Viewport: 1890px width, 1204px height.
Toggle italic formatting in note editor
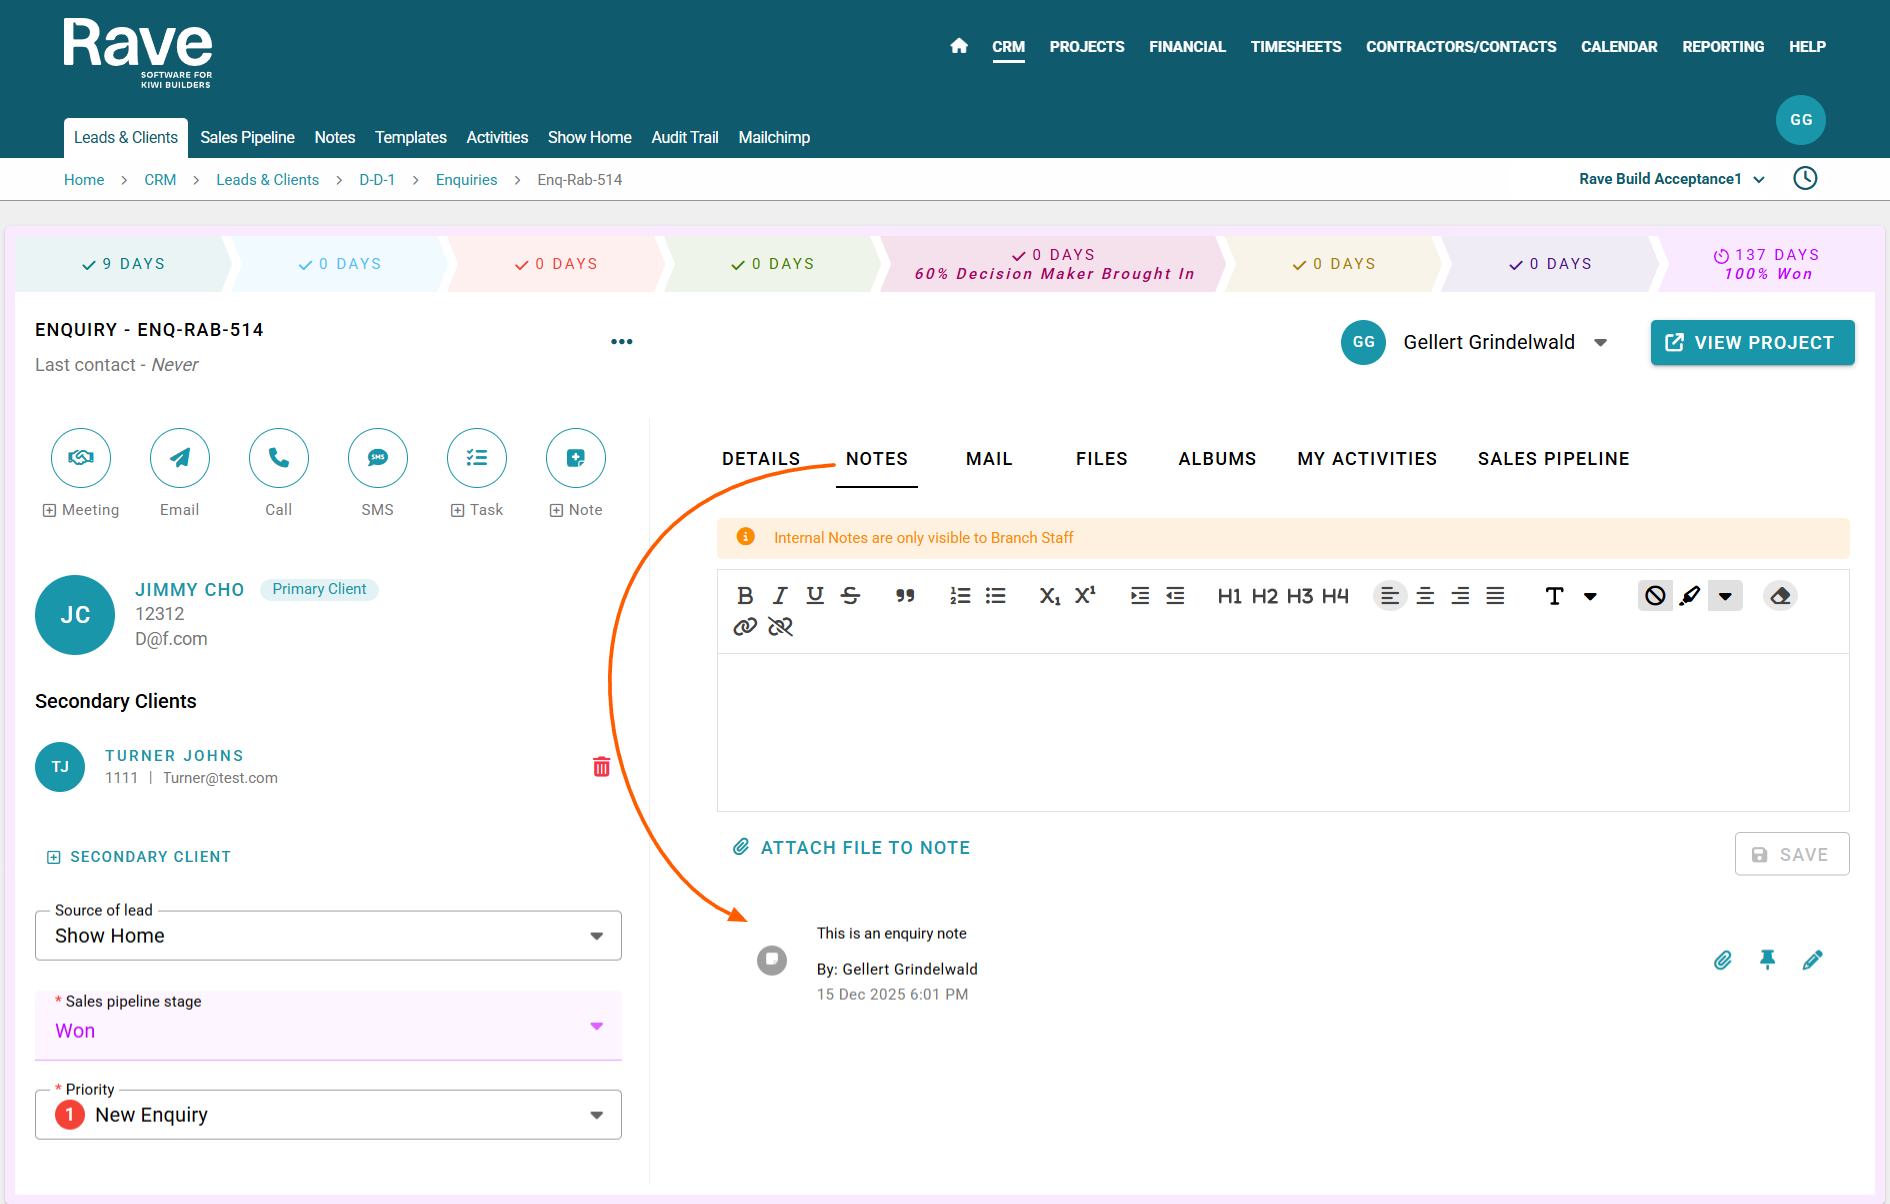(x=780, y=596)
